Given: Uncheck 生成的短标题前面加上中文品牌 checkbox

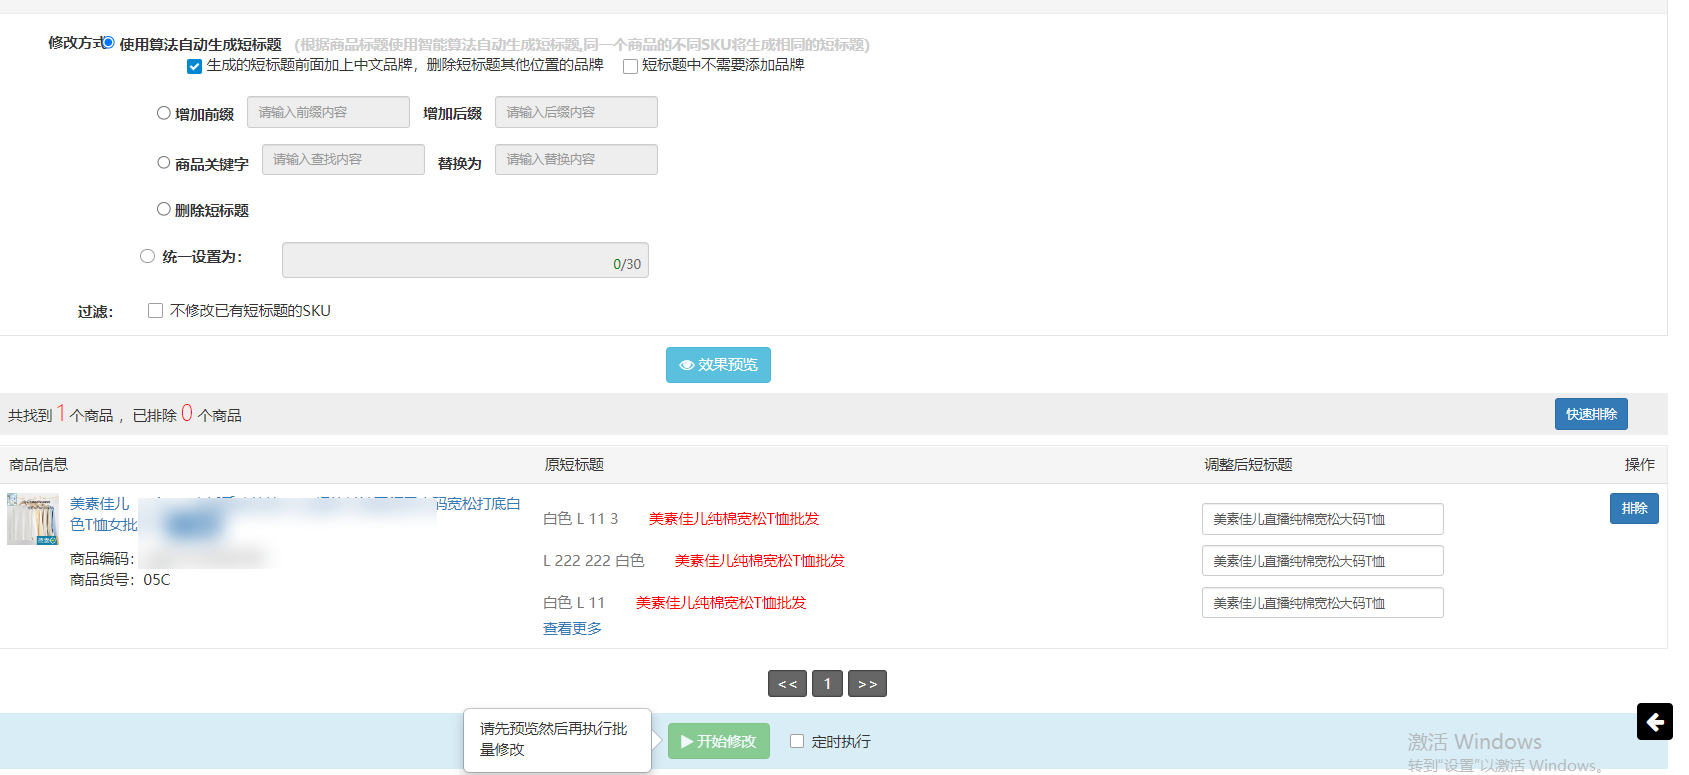Looking at the screenshot, I should click(194, 66).
